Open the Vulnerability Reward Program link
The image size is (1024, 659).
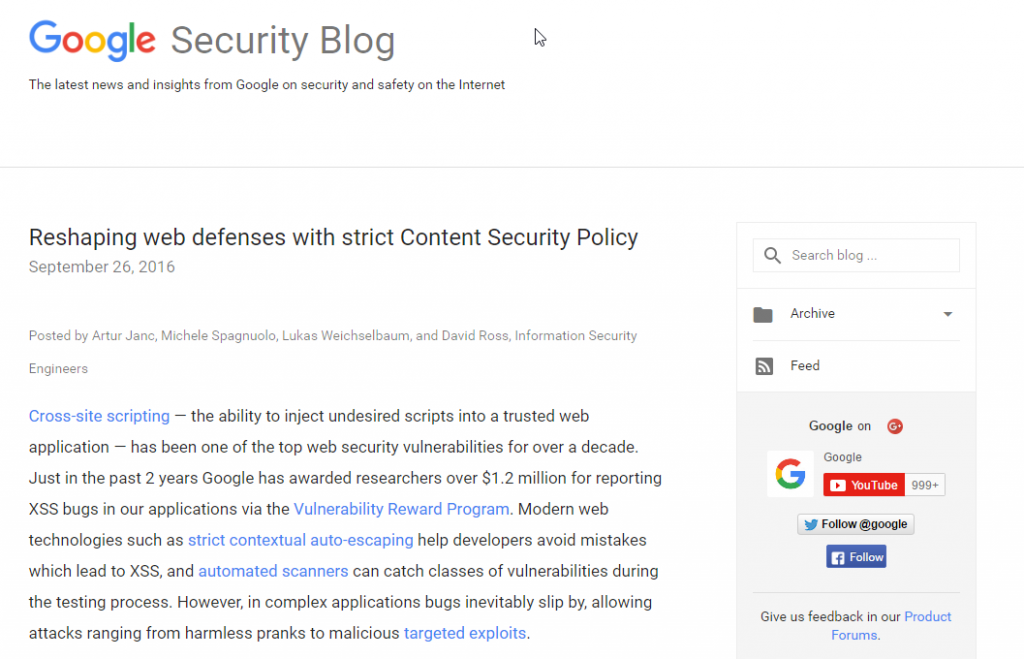[x=402, y=509]
